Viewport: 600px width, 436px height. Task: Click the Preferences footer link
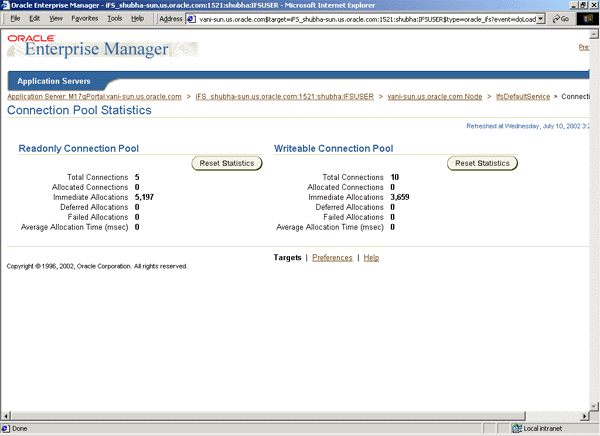pyautogui.click(x=332, y=258)
